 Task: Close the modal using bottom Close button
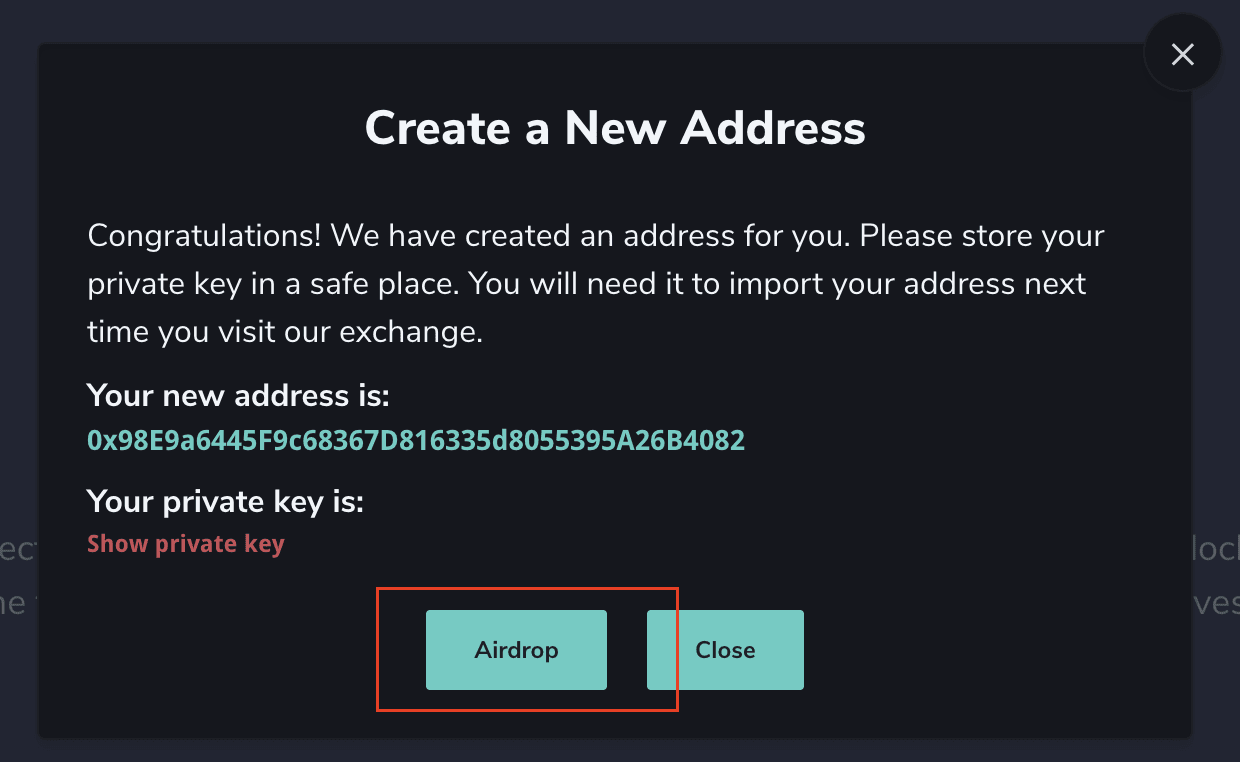(725, 650)
